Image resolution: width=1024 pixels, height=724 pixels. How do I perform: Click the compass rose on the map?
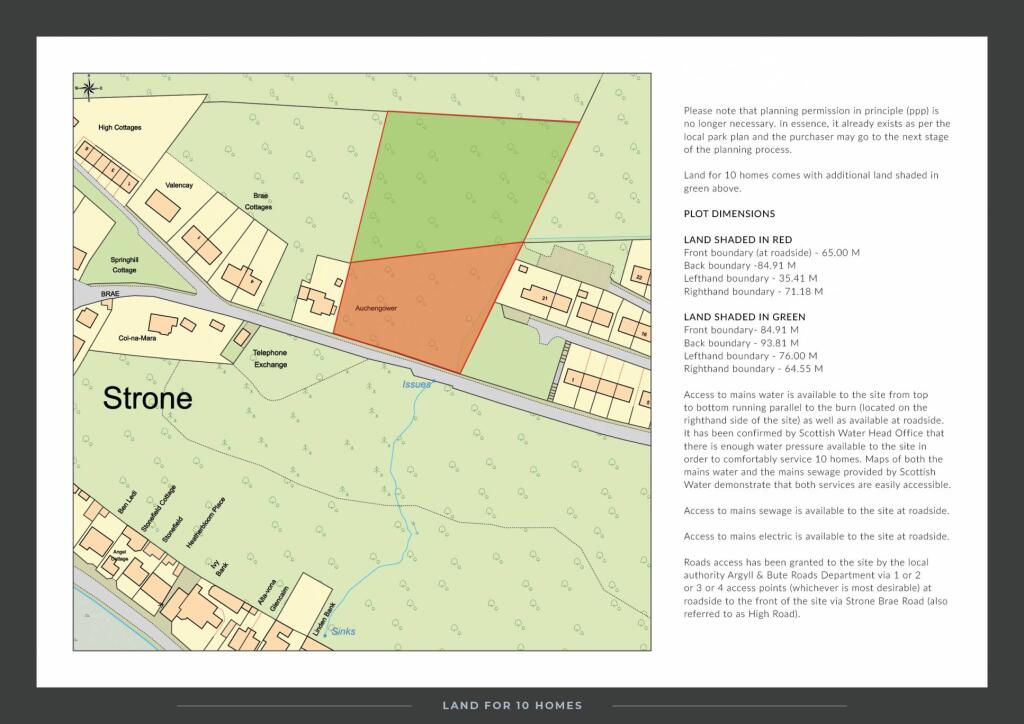click(89, 87)
